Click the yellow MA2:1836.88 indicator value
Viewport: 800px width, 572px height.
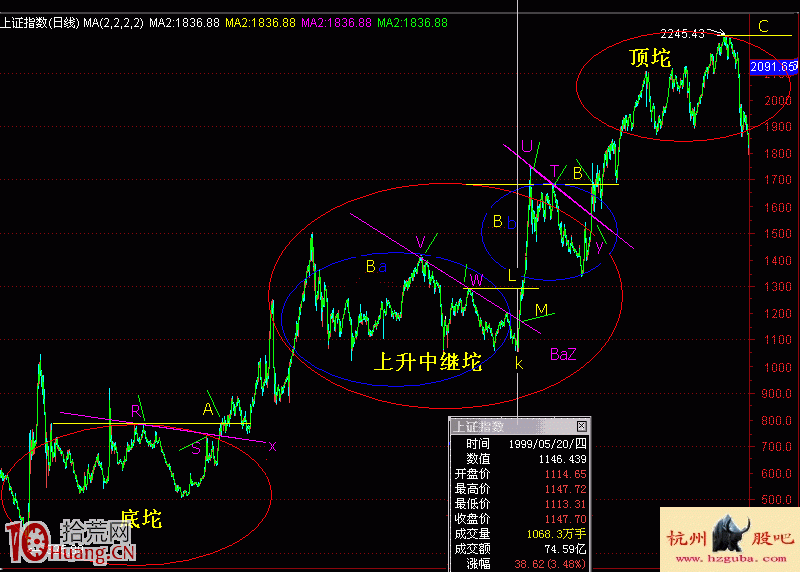pos(260,23)
